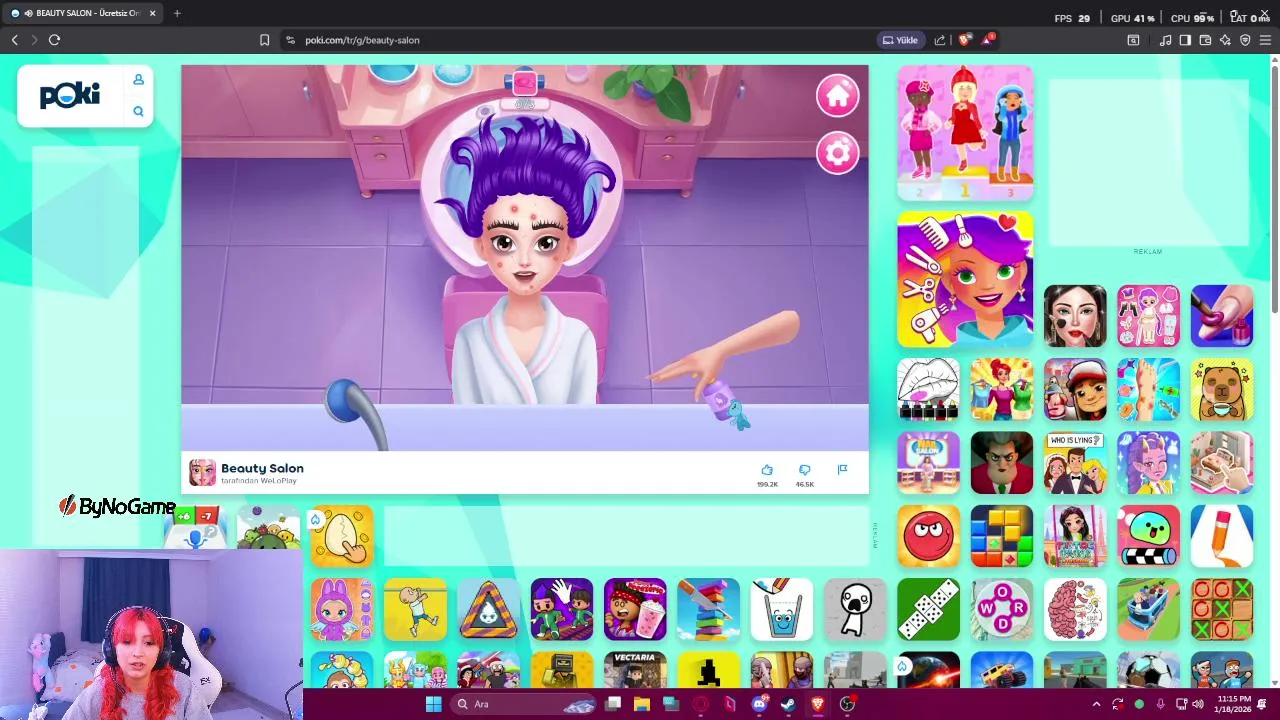Screen dimensions: 1280x720
Task: Open the Brain Test game thumbnail
Action: coord(1075,609)
